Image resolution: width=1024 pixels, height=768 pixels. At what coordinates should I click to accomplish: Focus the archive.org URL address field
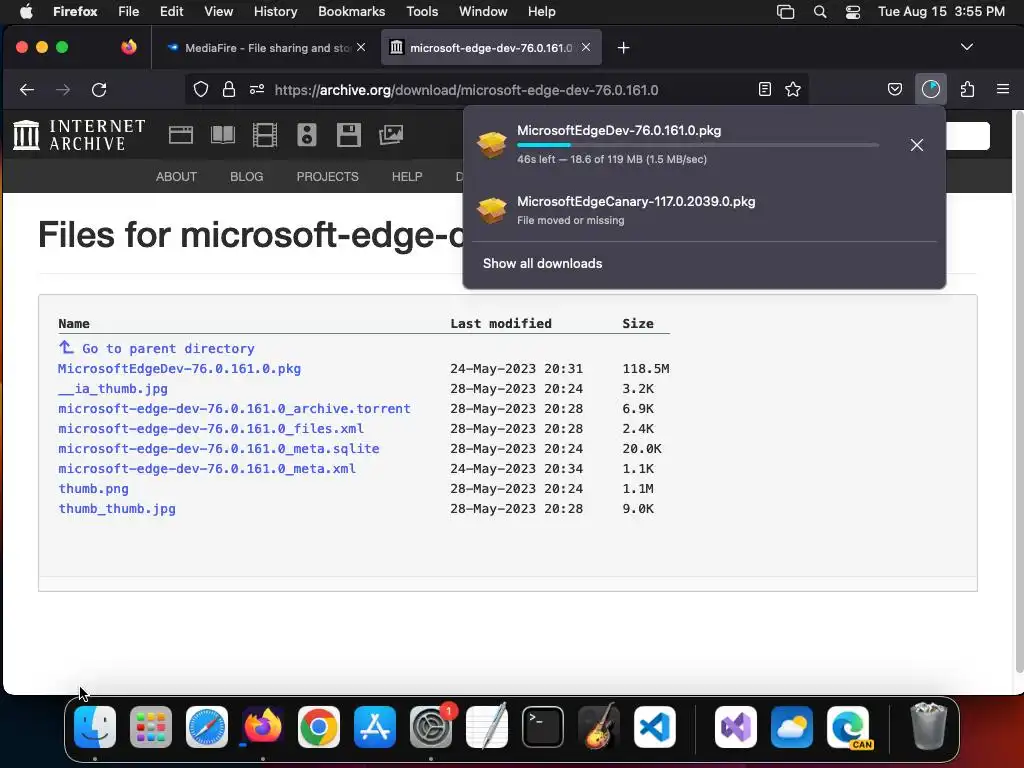pyautogui.click(x=466, y=89)
